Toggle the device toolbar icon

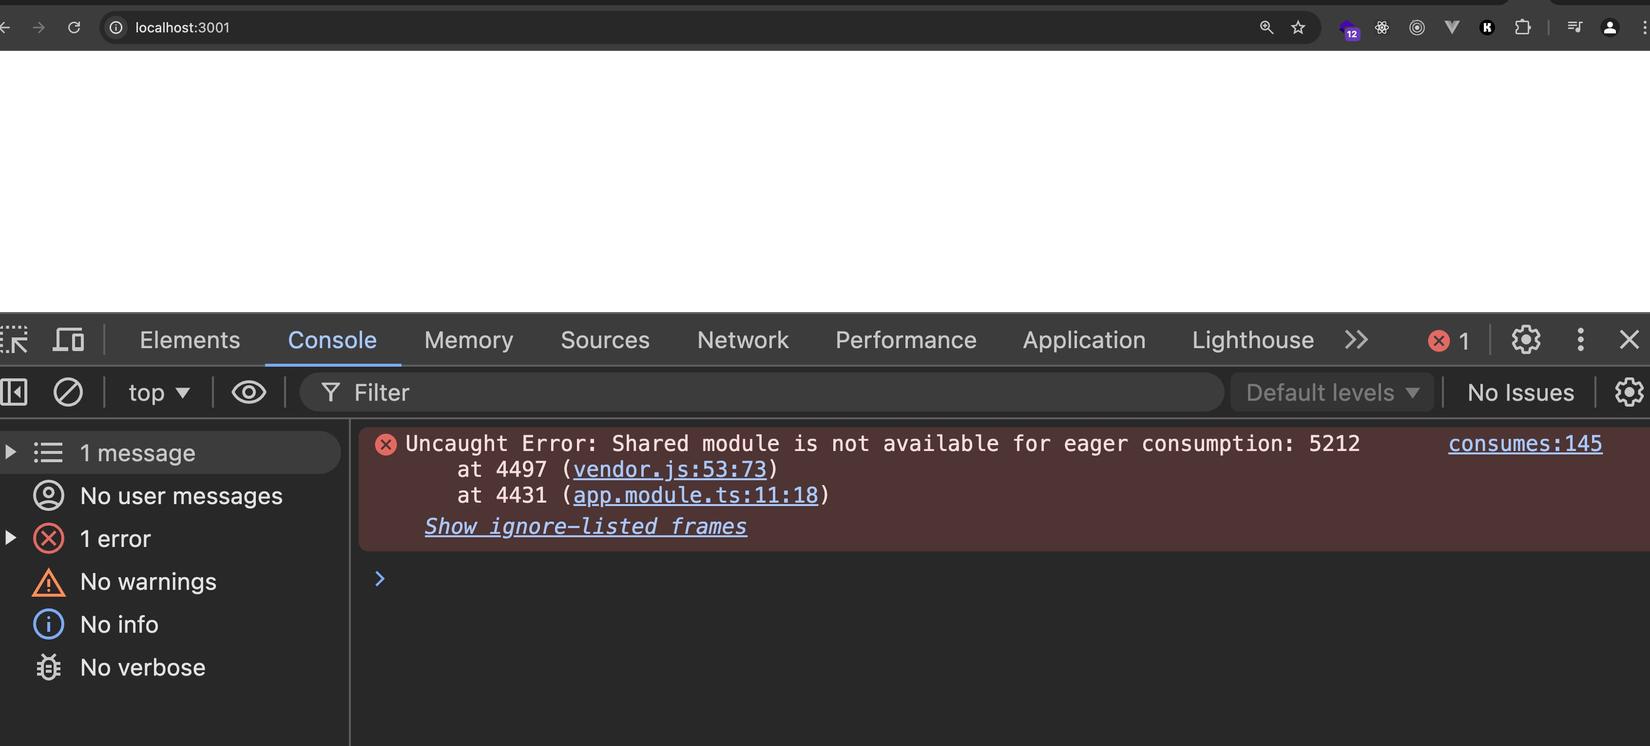(68, 340)
